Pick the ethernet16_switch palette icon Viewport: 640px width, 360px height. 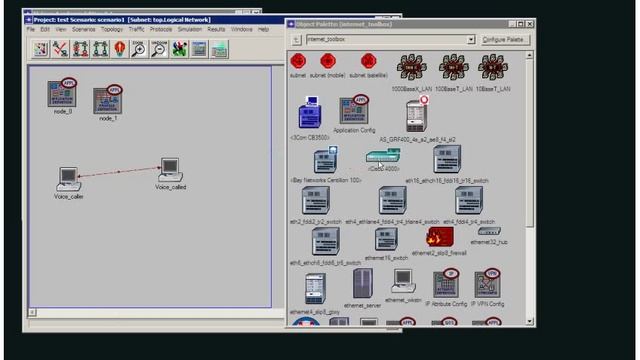pos(386,239)
